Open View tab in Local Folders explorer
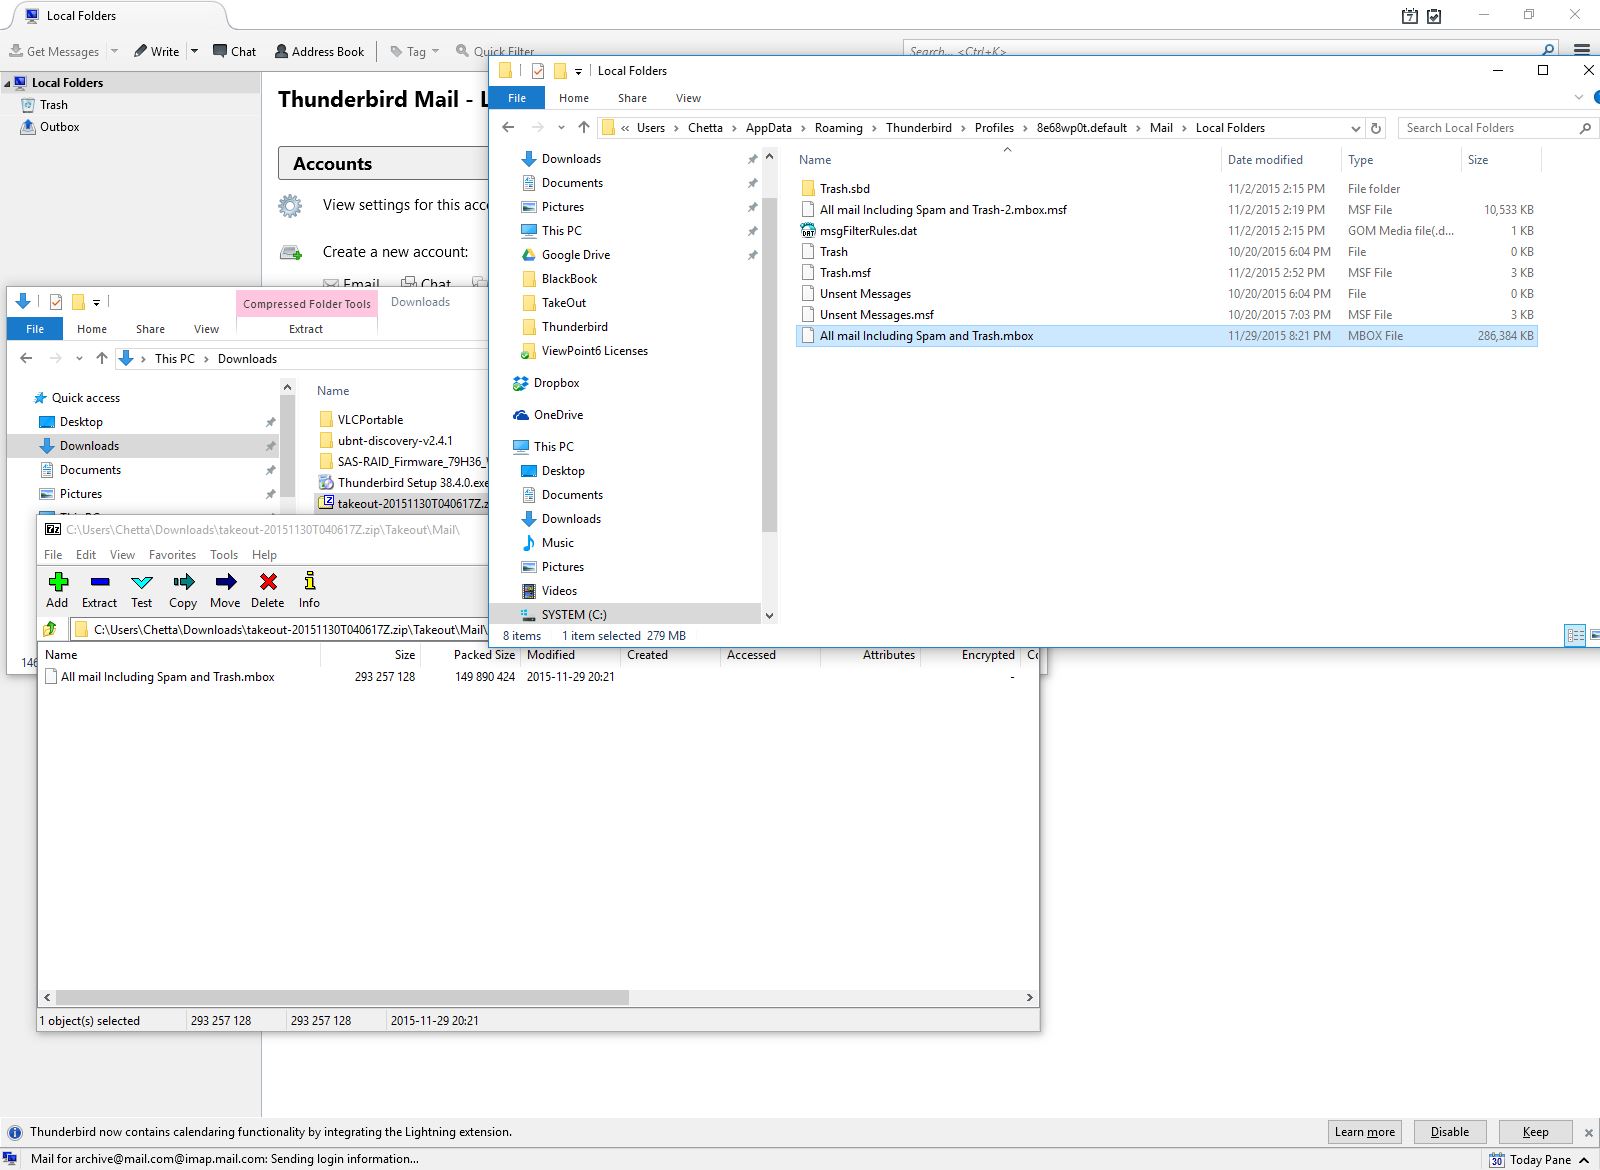 click(x=688, y=98)
